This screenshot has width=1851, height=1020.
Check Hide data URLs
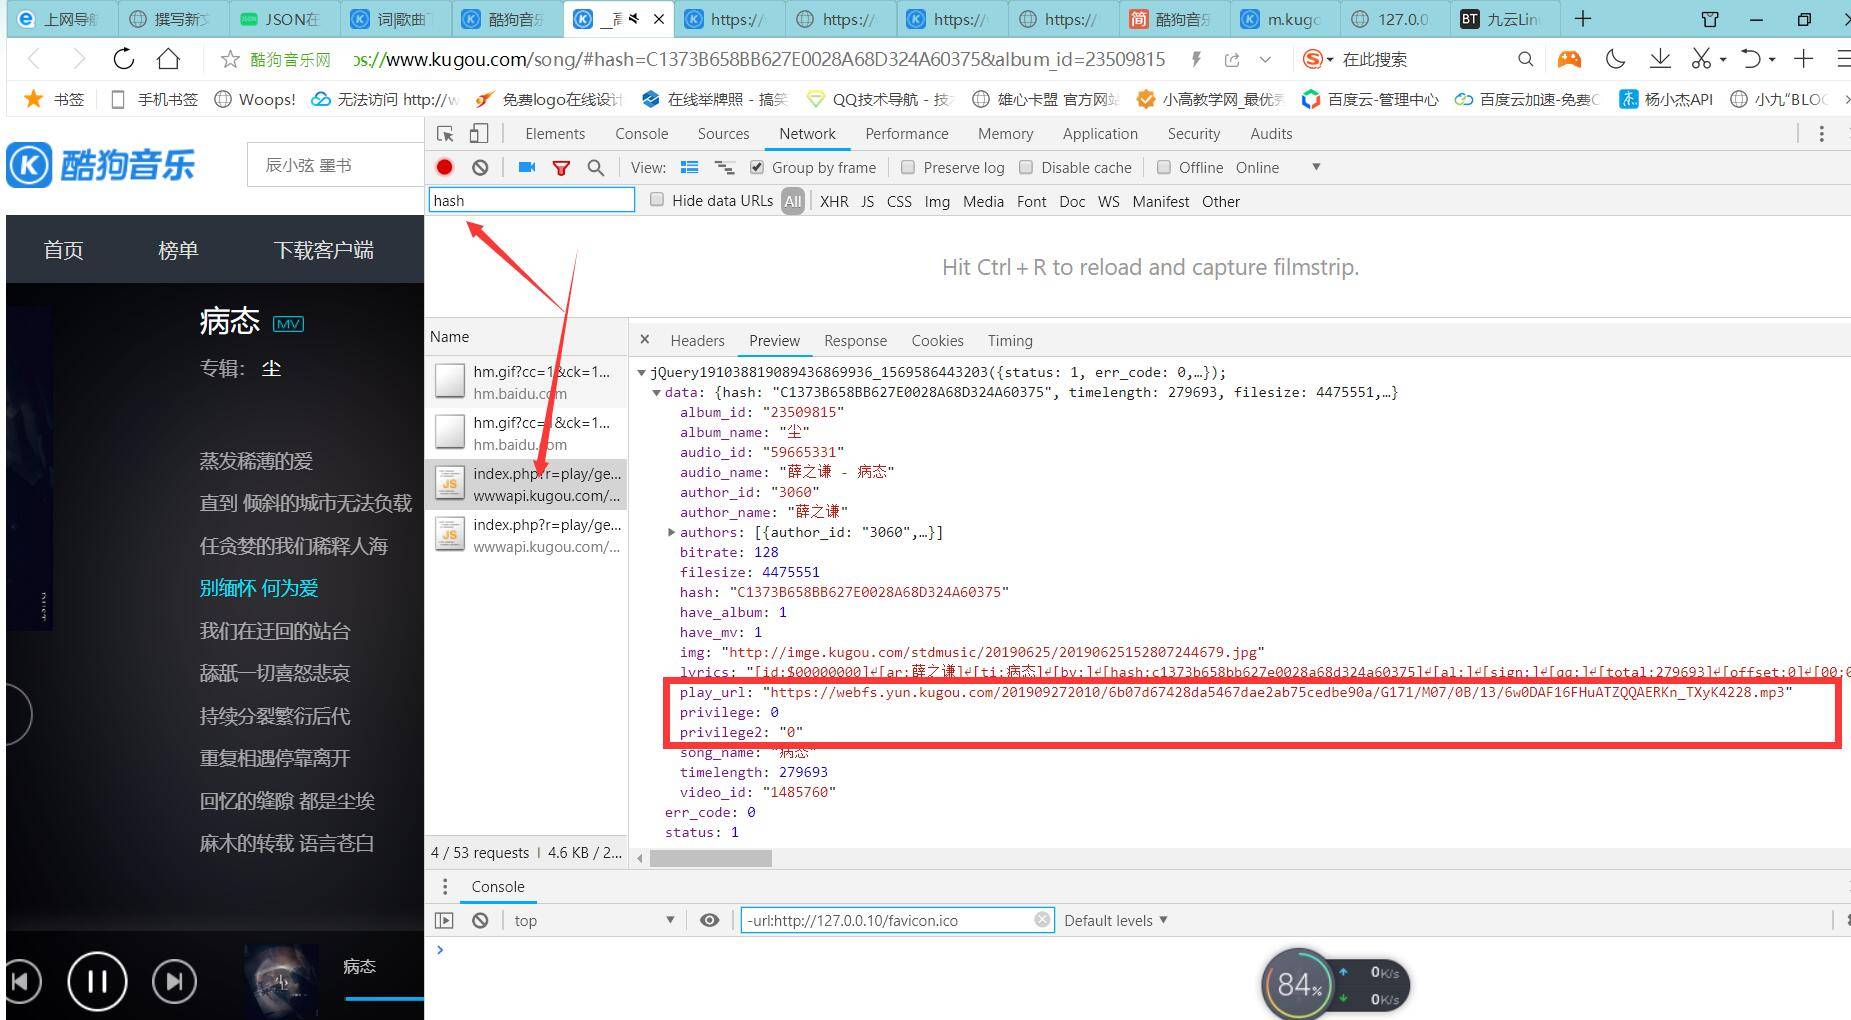[657, 200]
